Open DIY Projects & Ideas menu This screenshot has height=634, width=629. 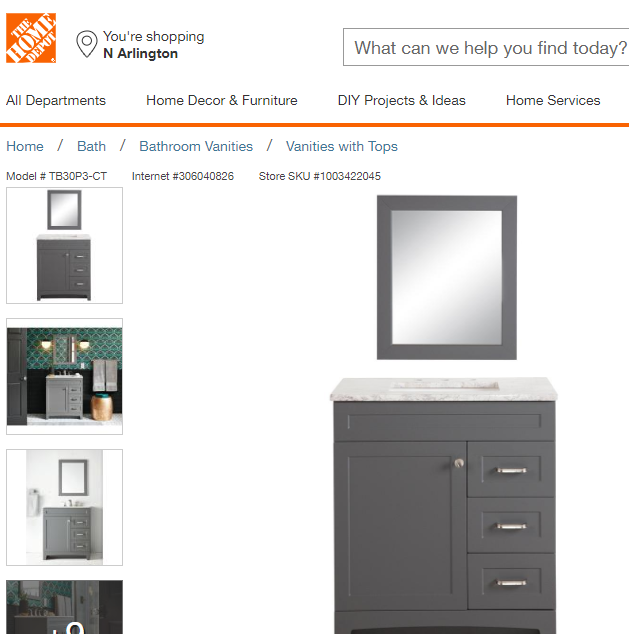click(401, 100)
